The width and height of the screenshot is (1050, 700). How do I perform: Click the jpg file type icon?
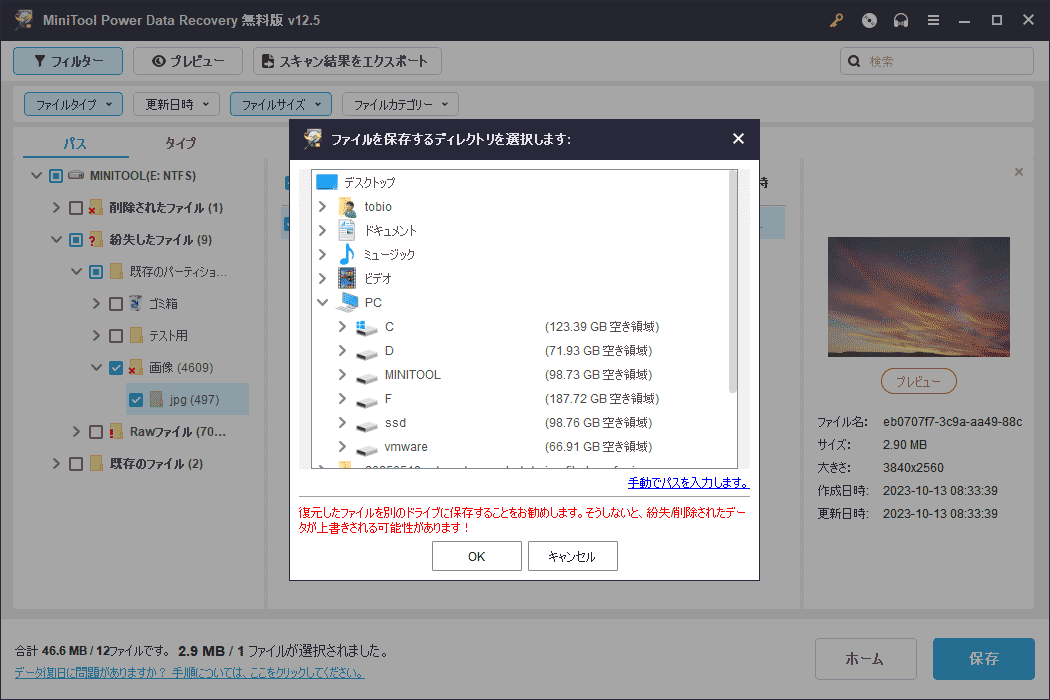[x=156, y=399]
